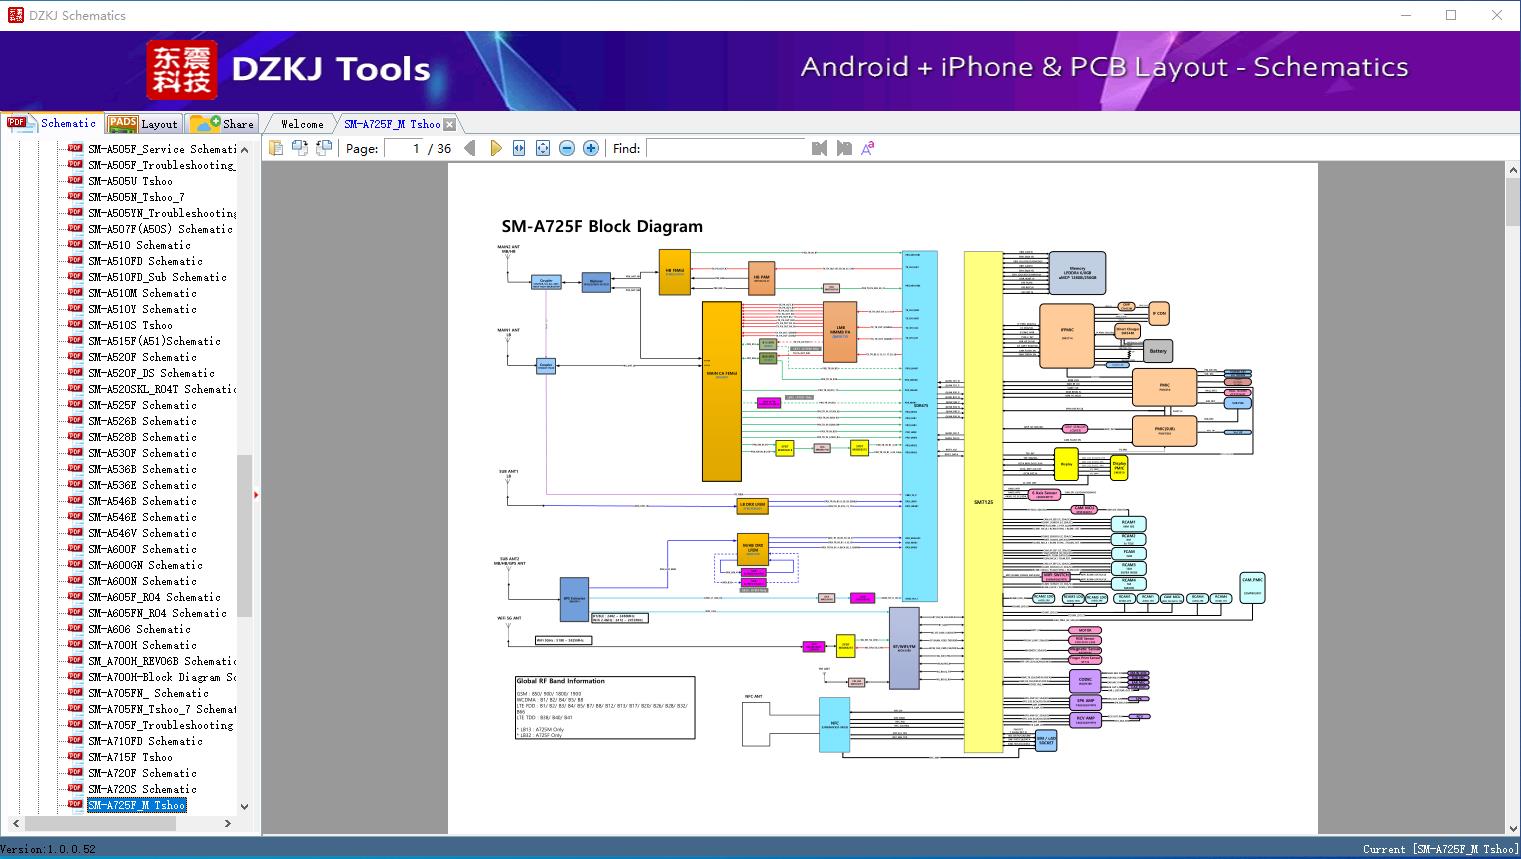Switch to the Schematic tab

tap(52, 123)
